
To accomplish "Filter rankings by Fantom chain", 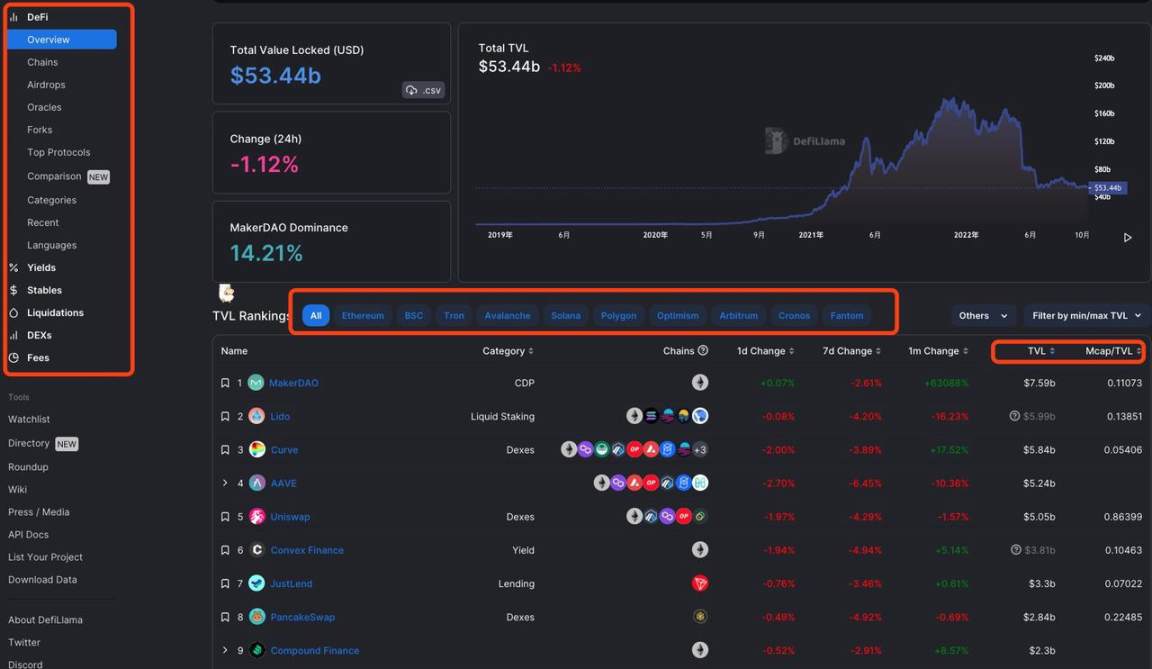I will pyautogui.click(x=846, y=316).
